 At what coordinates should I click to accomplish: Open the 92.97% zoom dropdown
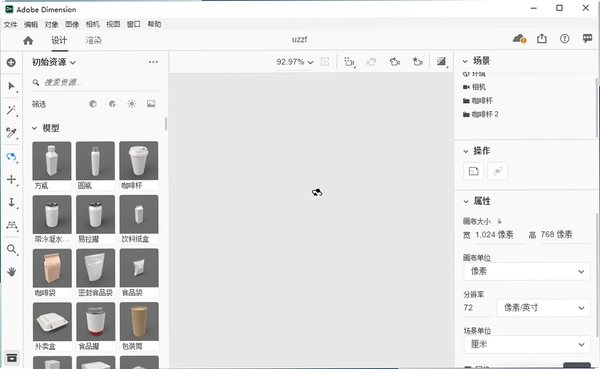[295, 62]
